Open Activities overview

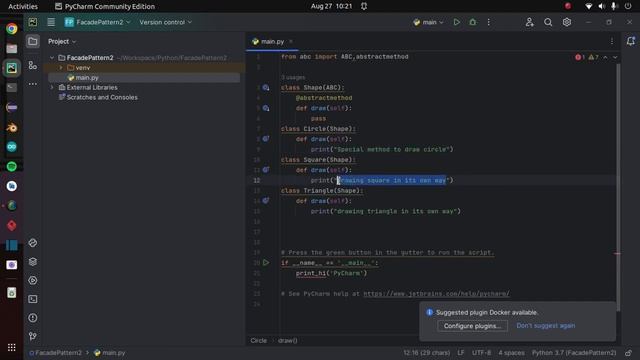[23, 6]
